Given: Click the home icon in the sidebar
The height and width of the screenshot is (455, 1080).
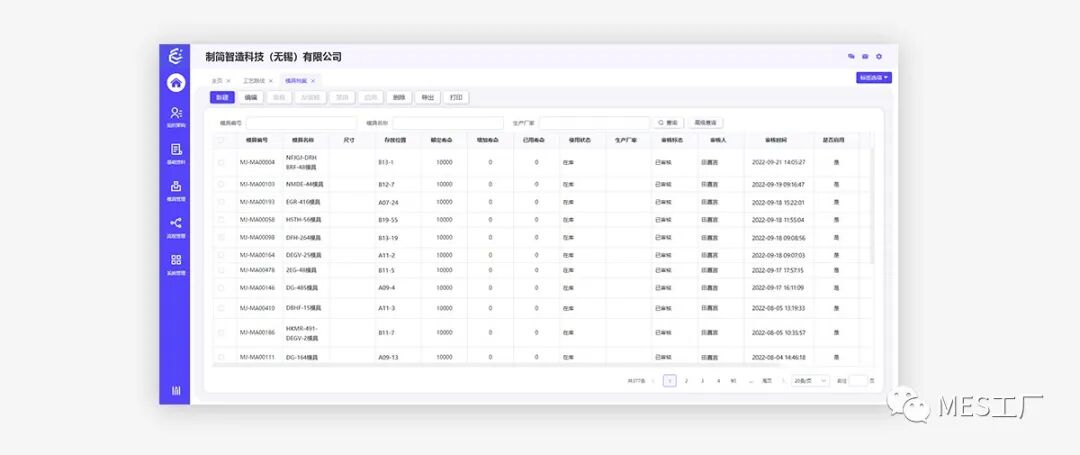Looking at the screenshot, I should tap(176, 83).
